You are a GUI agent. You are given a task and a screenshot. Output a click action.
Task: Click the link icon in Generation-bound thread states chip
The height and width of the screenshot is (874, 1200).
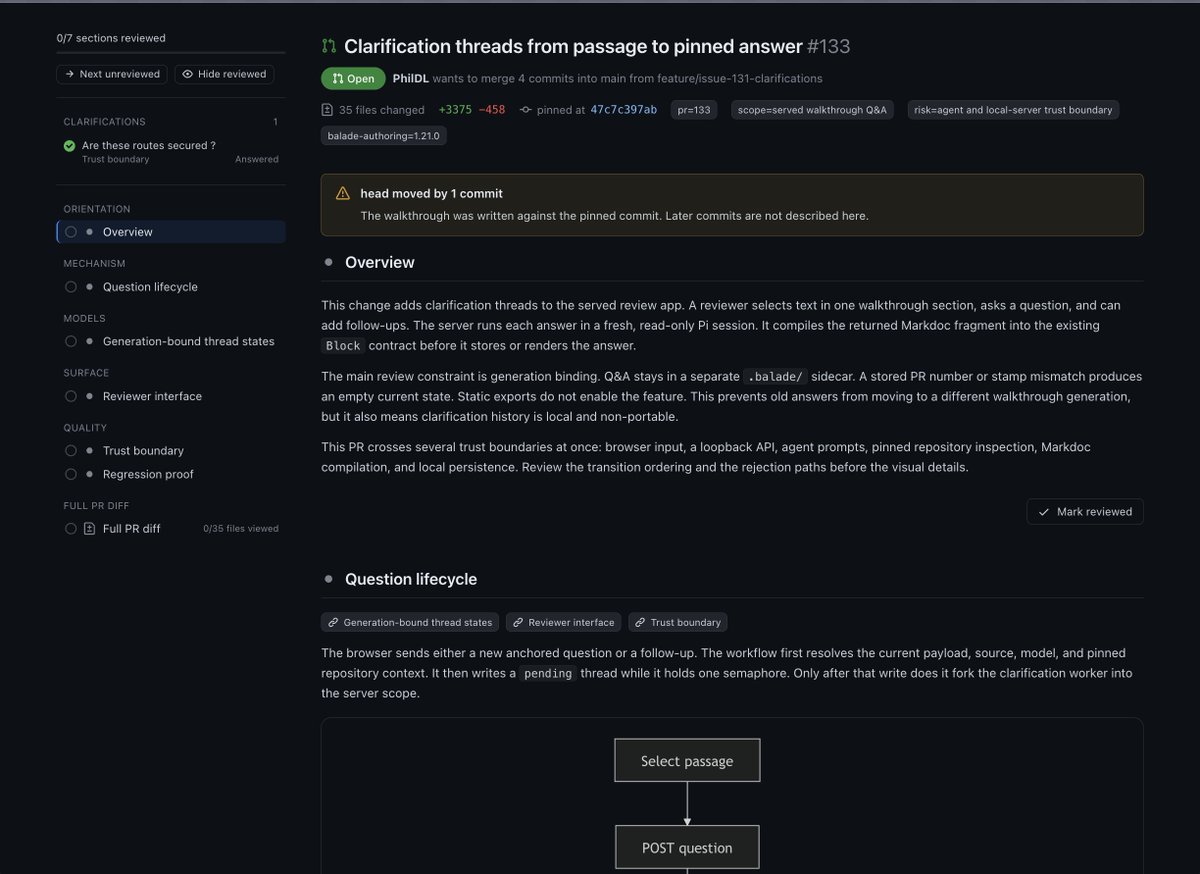click(332, 622)
